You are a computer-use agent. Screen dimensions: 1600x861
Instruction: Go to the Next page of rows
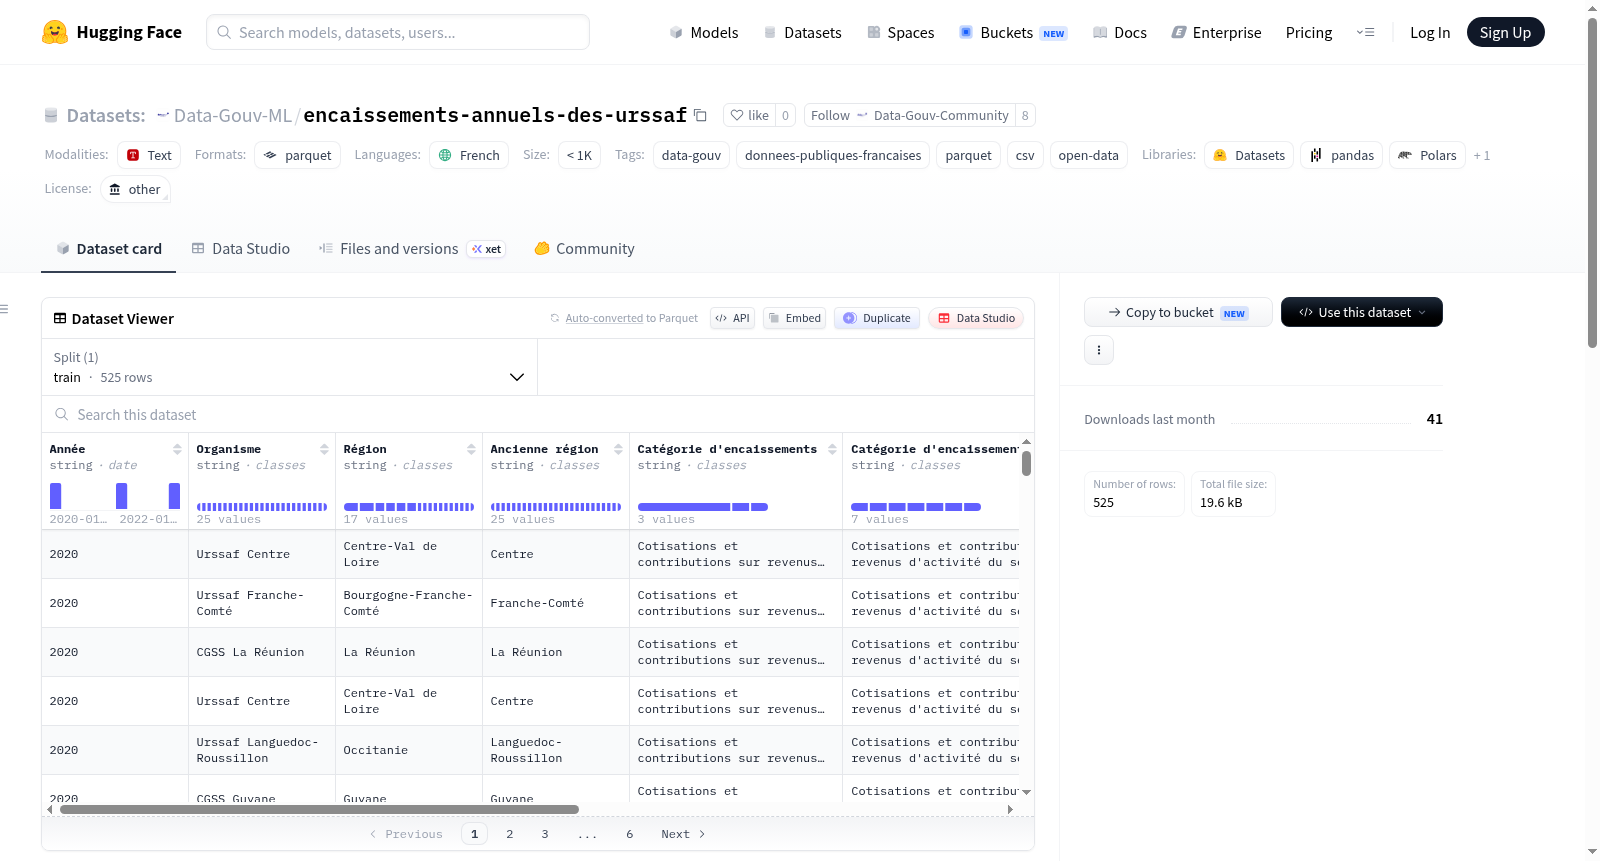683,834
